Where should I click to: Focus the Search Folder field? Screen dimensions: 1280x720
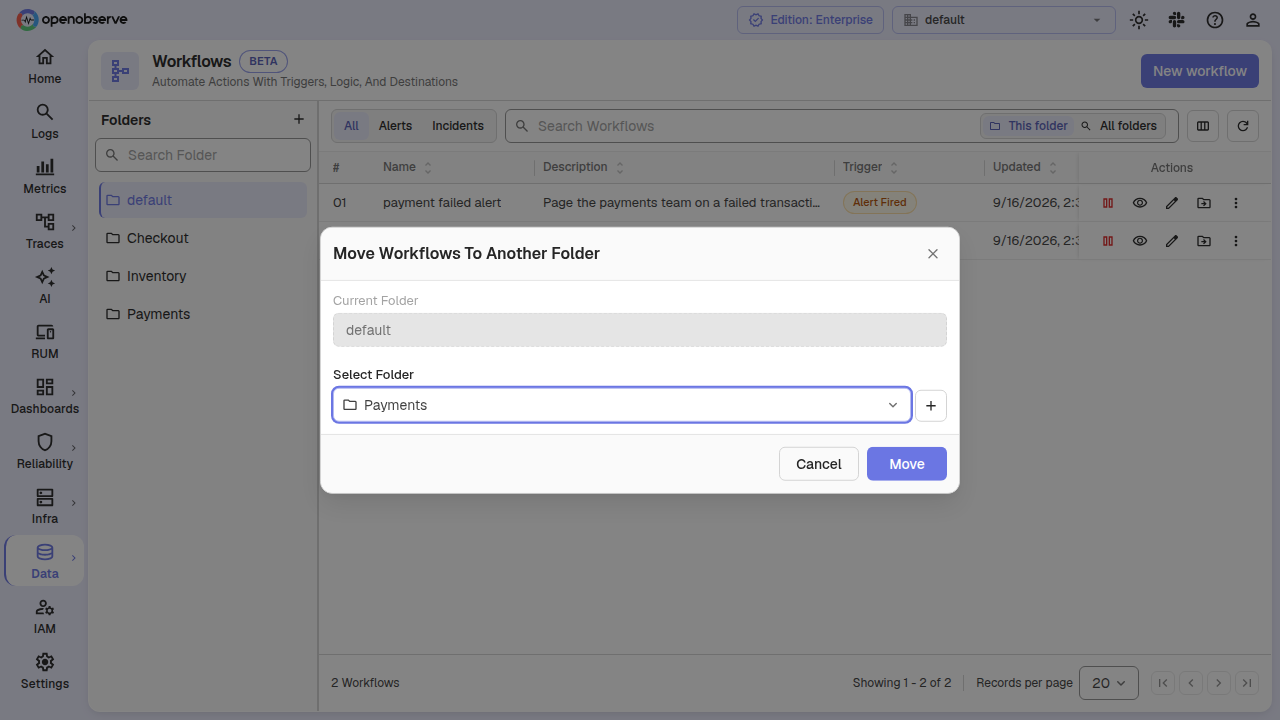point(203,155)
